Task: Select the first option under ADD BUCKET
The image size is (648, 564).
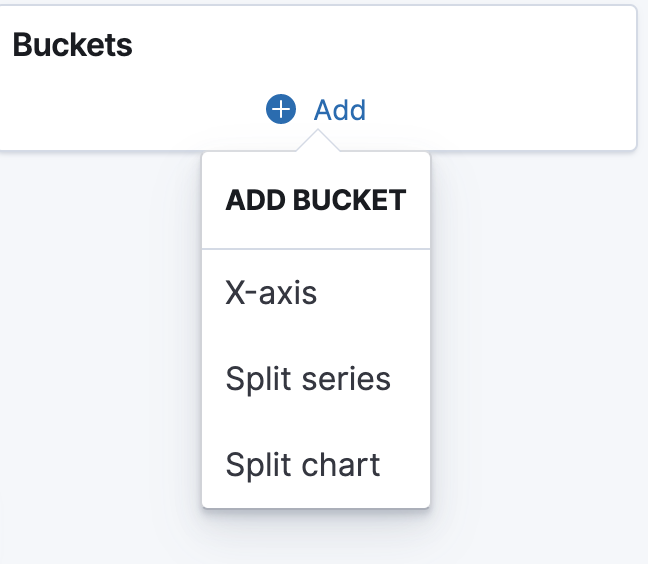Action: 316,293
